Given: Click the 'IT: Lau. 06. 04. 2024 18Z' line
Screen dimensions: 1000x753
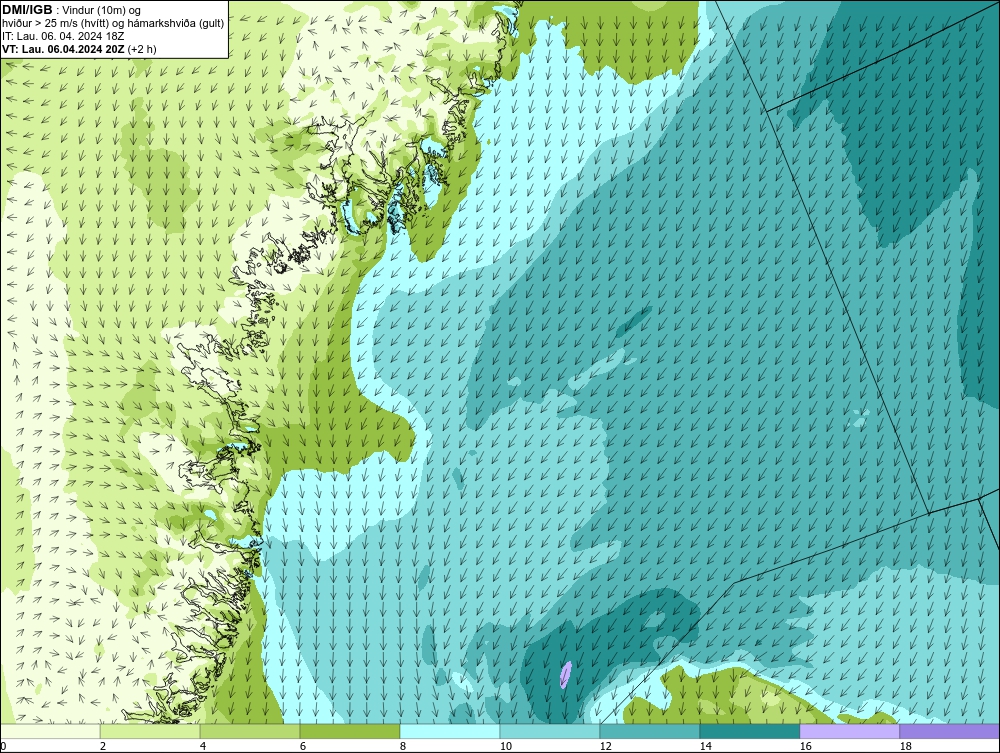Looking at the screenshot, I should click(63, 36).
